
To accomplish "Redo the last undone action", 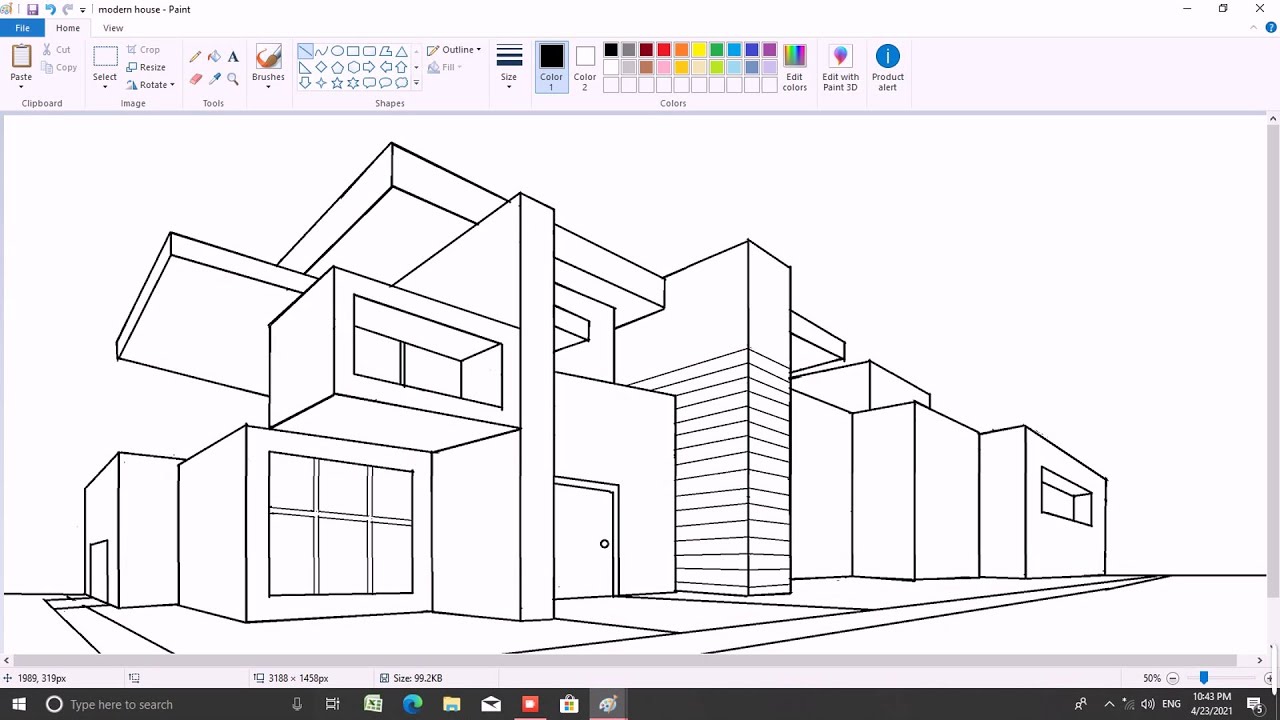I will pyautogui.click(x=68, y=9).
